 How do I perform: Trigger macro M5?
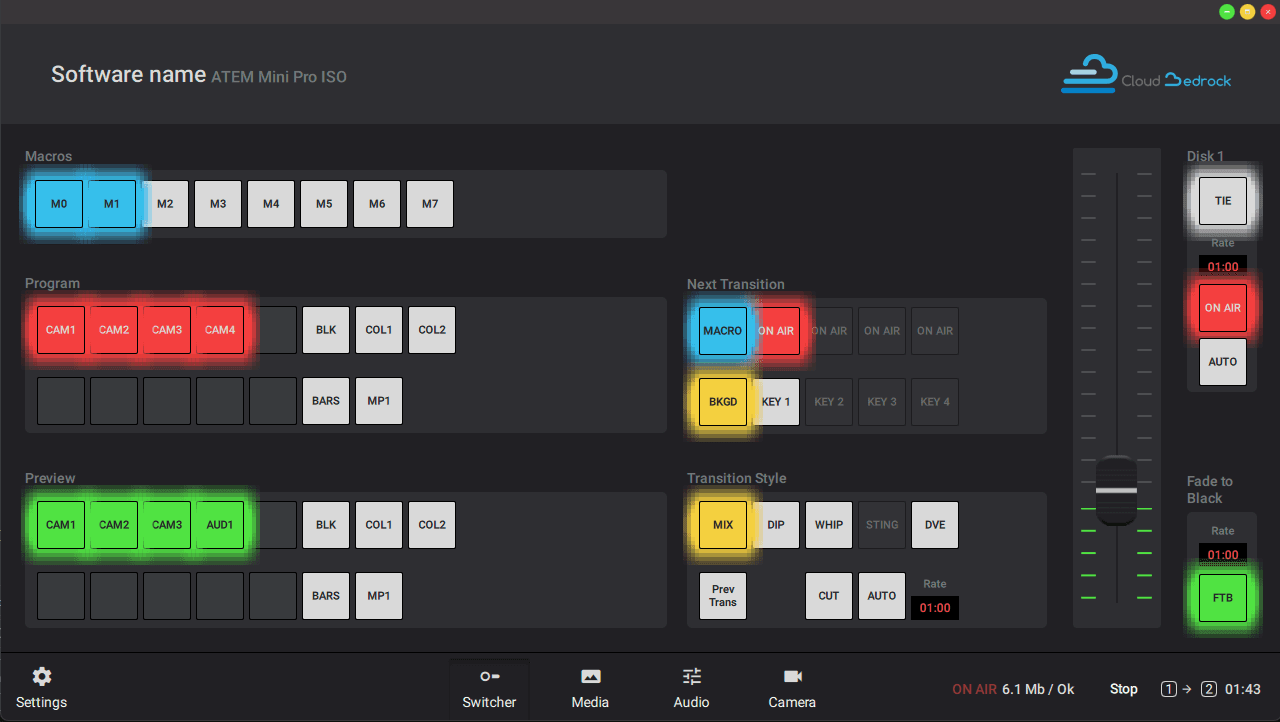click(324, 204)
